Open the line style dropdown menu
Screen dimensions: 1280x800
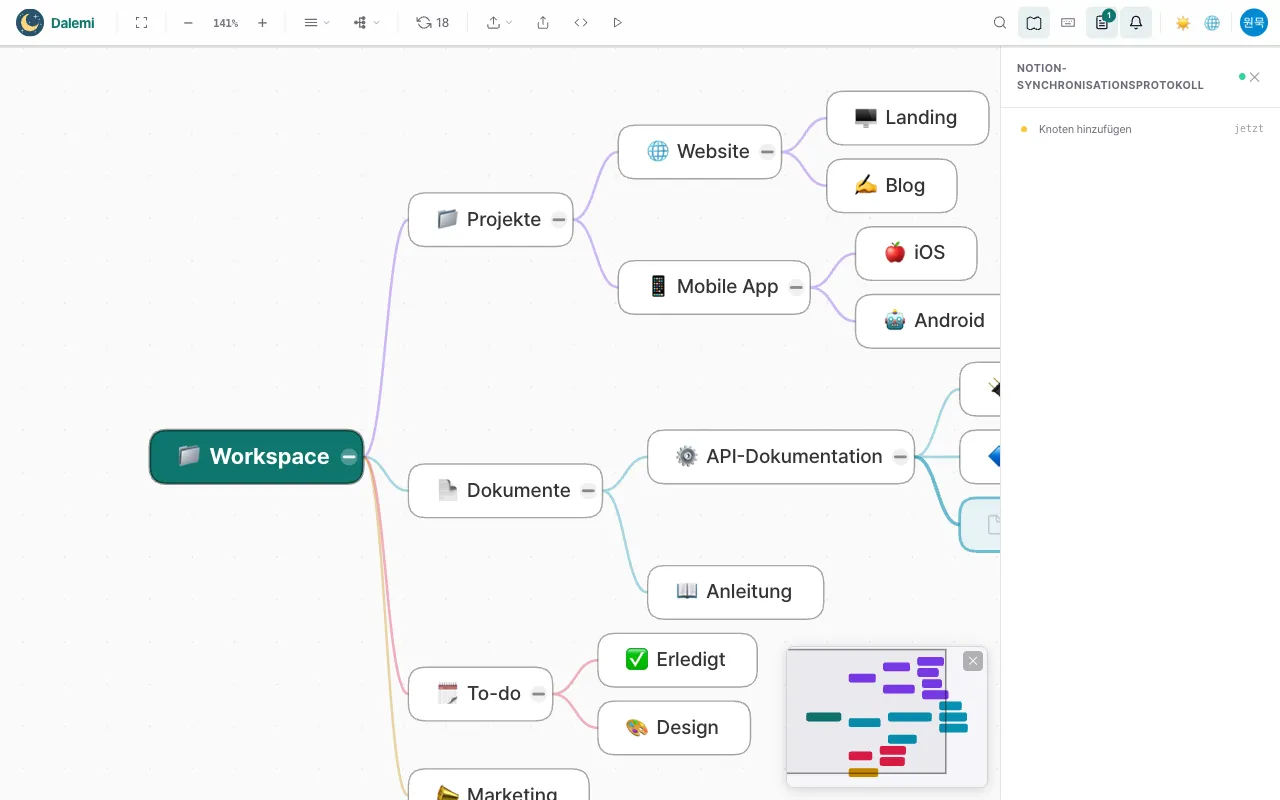click(316, 22)
